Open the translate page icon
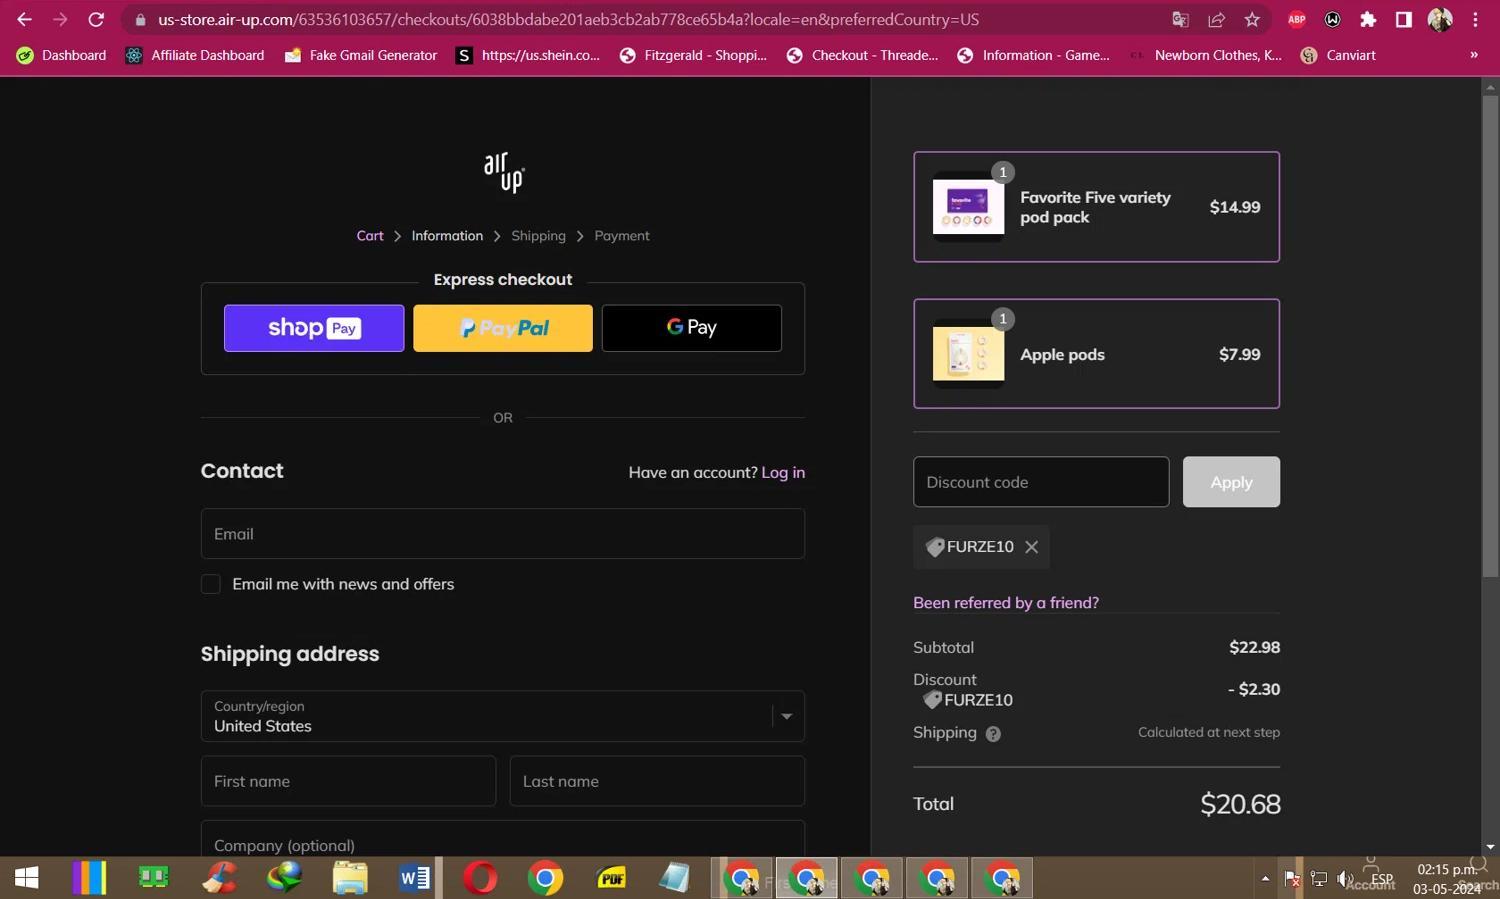The image size is (1500, 899). [x=1180, y=19]
